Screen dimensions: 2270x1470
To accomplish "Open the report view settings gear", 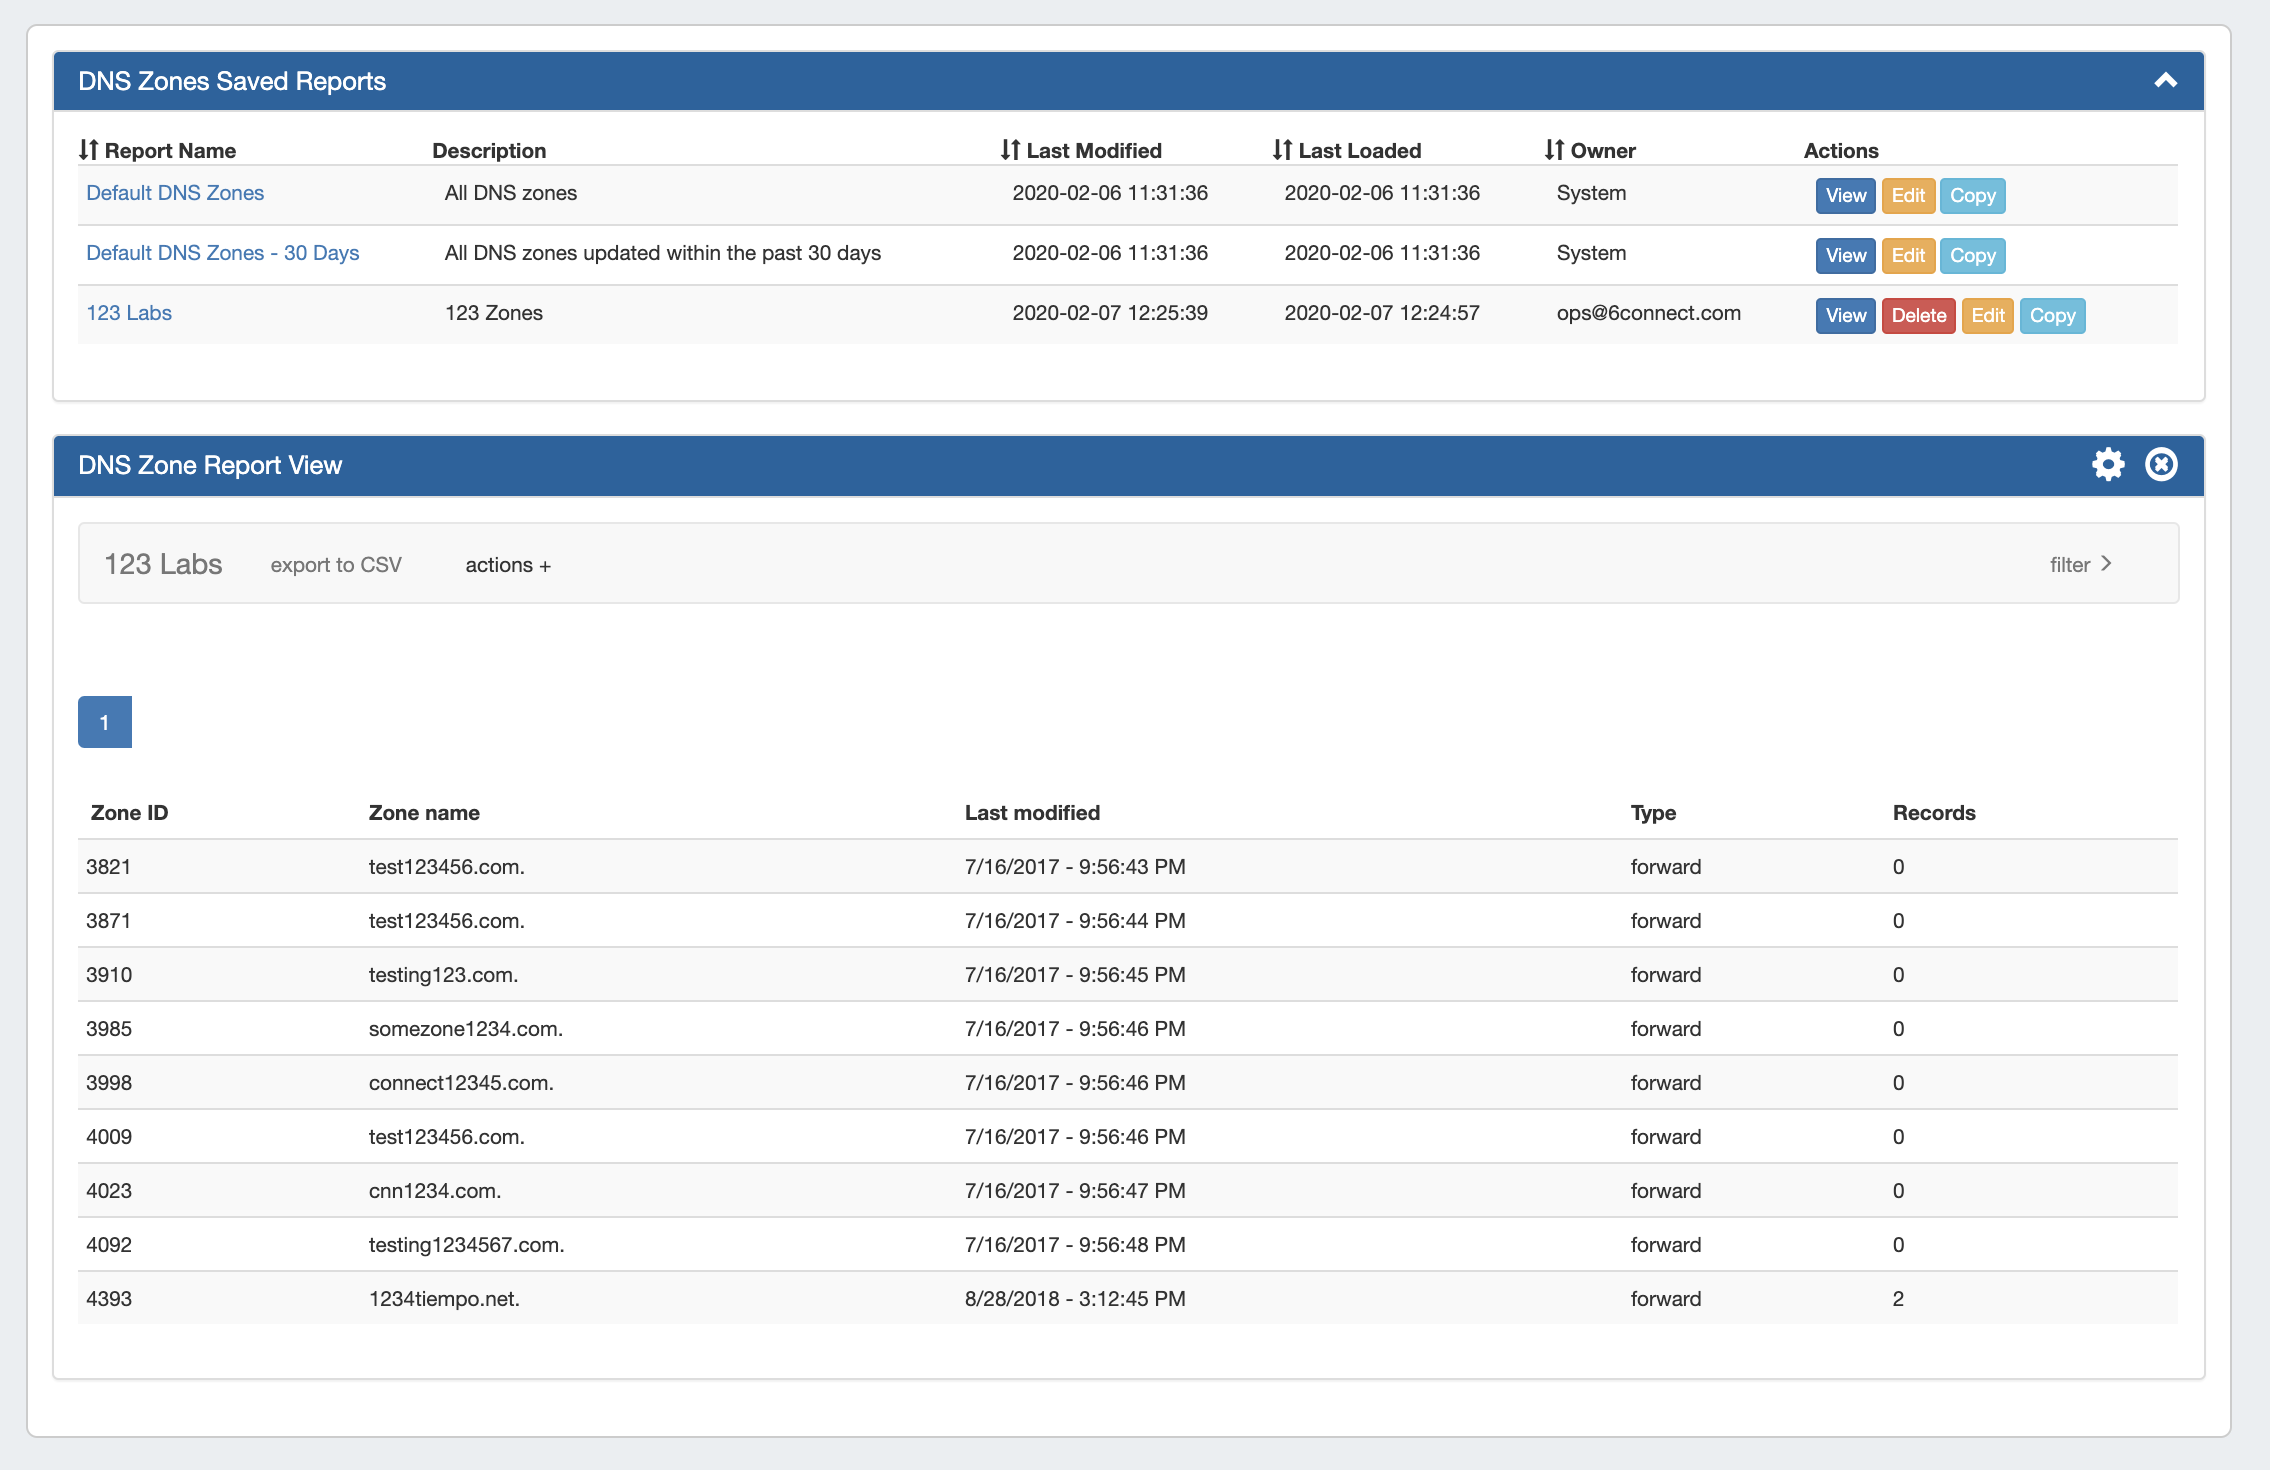I will (x=2108, y=465).
